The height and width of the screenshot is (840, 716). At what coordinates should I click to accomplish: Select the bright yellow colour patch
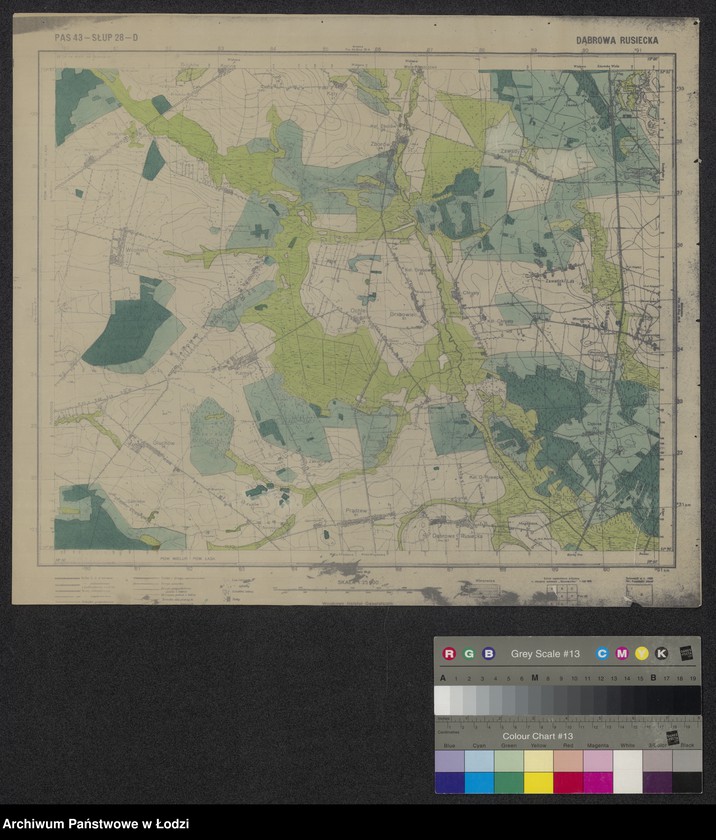point(539,782)
